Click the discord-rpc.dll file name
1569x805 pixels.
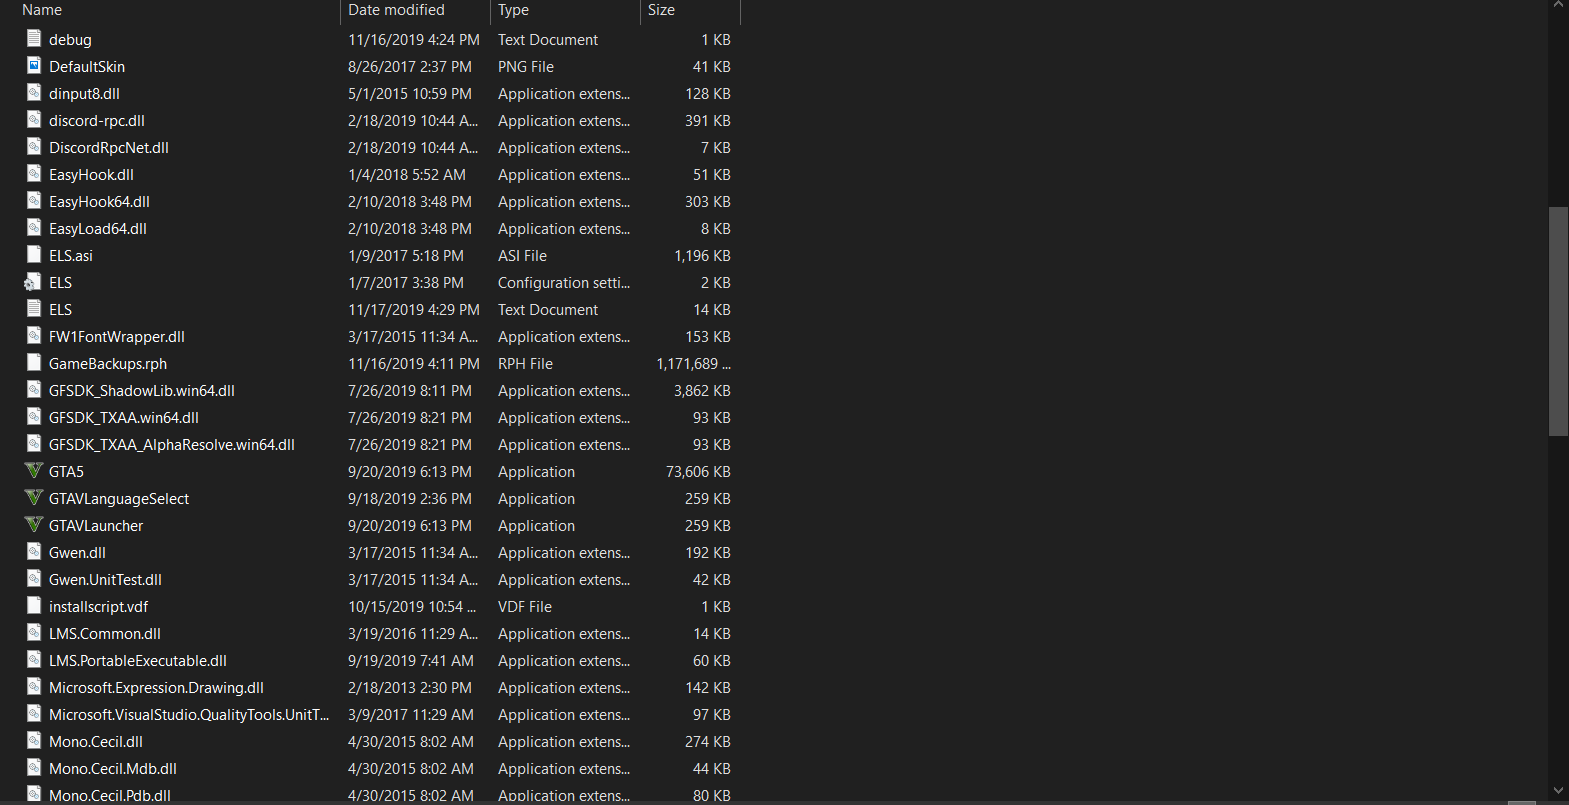[x=97, y=121]
